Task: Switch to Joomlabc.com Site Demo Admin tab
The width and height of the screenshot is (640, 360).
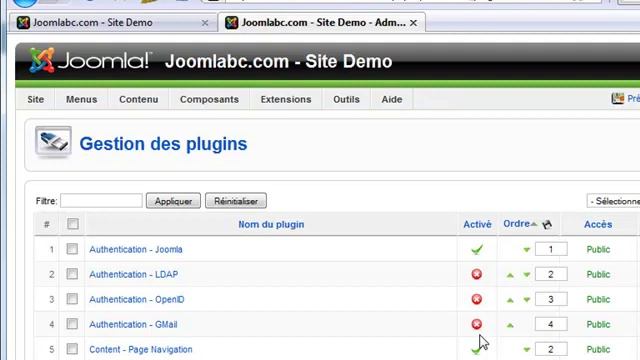Action: click(322, 22)
